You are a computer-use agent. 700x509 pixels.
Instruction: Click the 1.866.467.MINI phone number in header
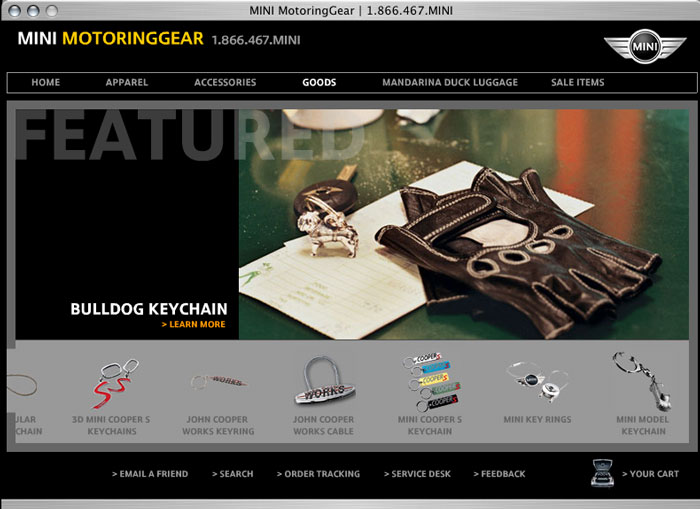256,40
